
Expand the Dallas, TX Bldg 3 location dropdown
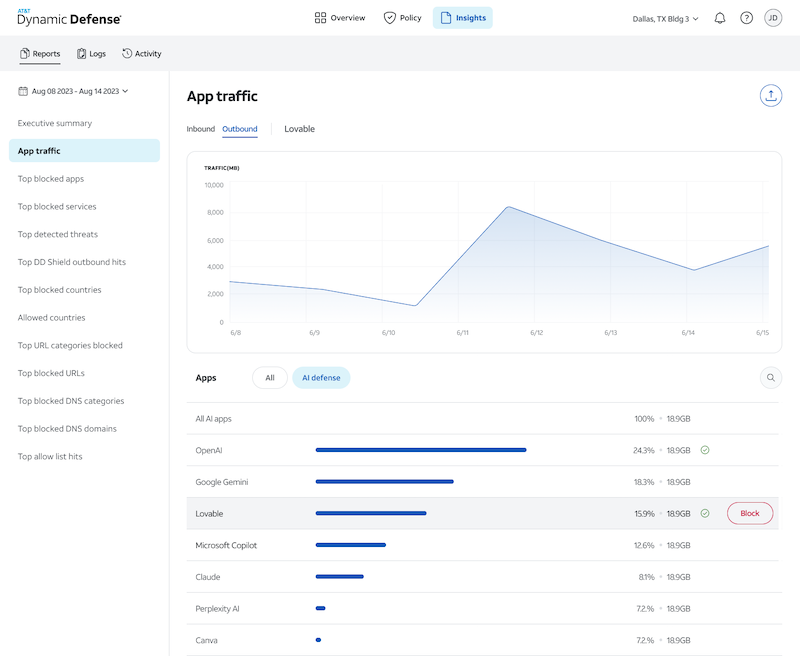(x=665, y=19)
